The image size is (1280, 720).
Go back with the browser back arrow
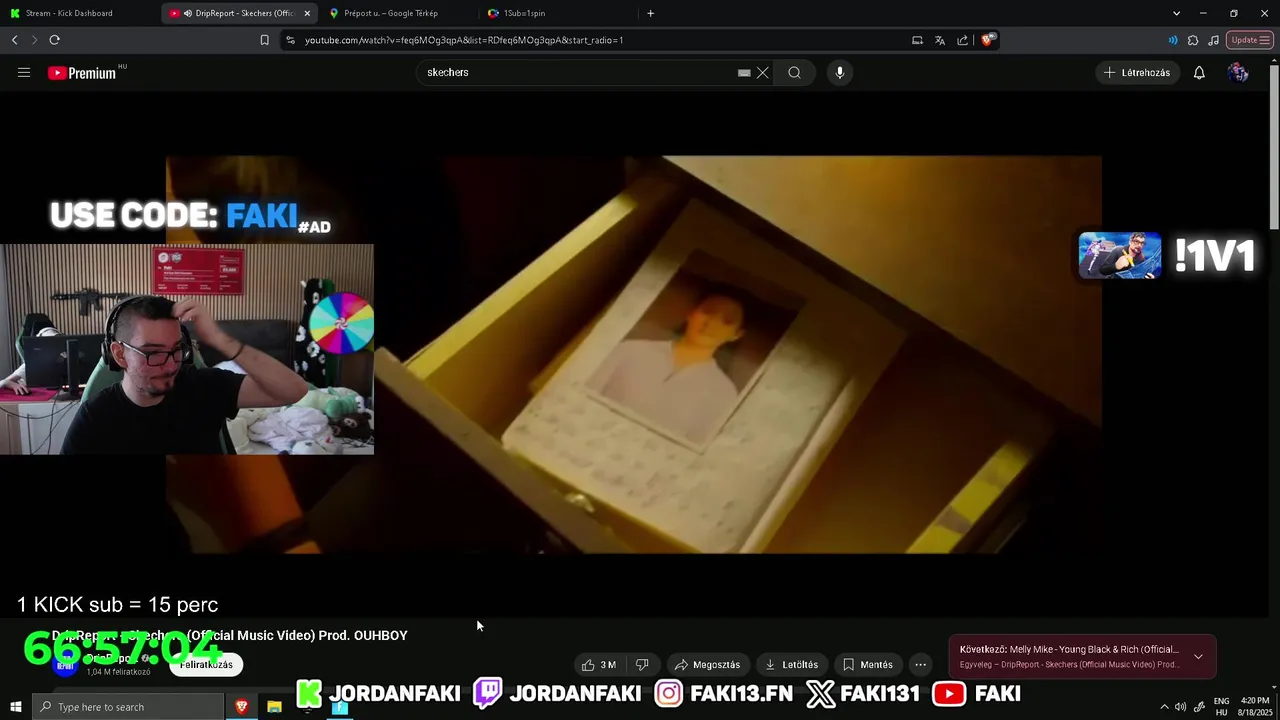(x=14, y=40)
